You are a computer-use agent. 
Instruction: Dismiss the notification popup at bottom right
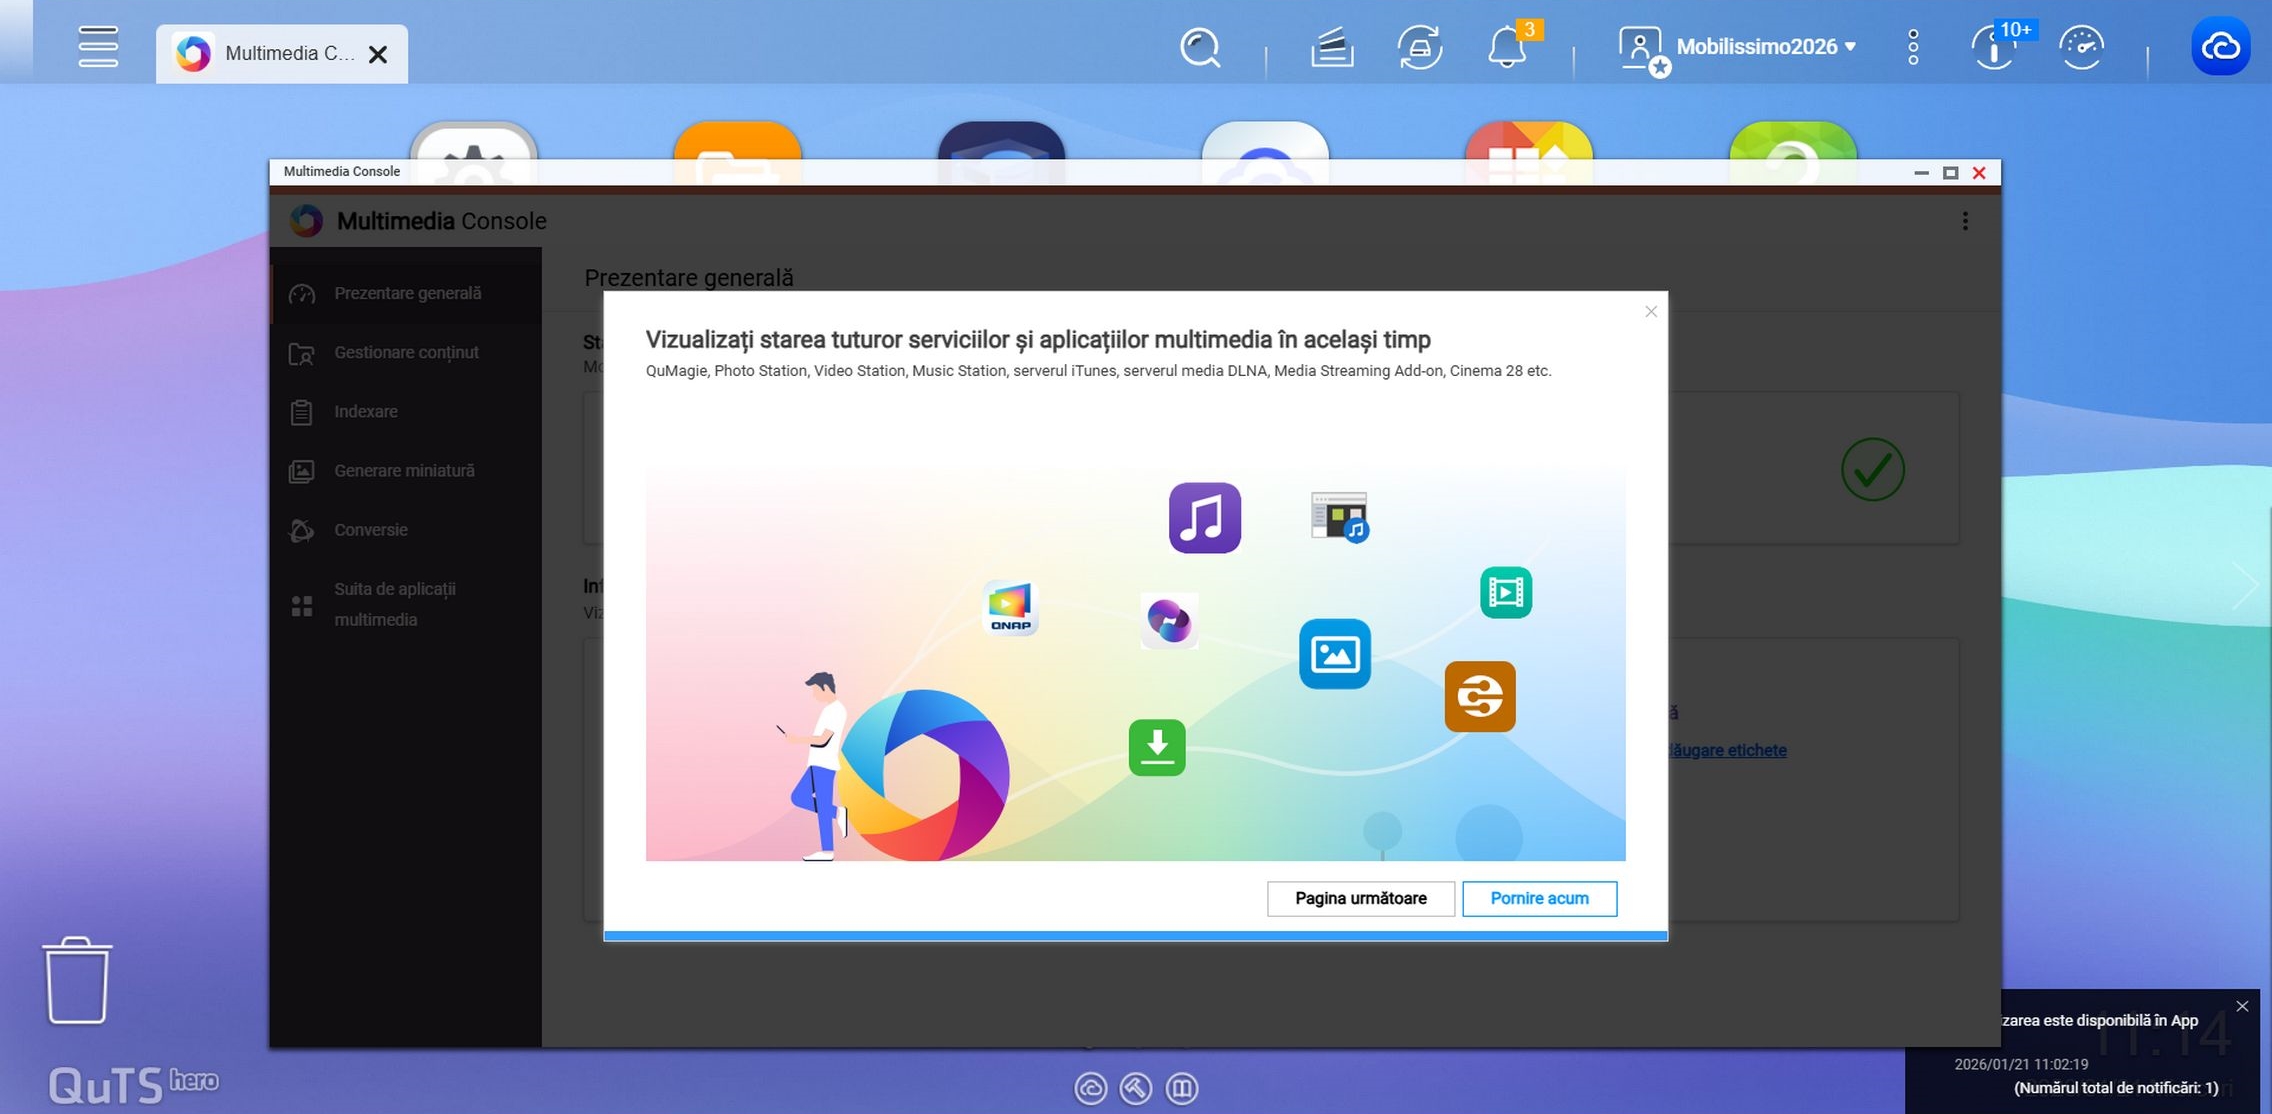(2242, 1006)
